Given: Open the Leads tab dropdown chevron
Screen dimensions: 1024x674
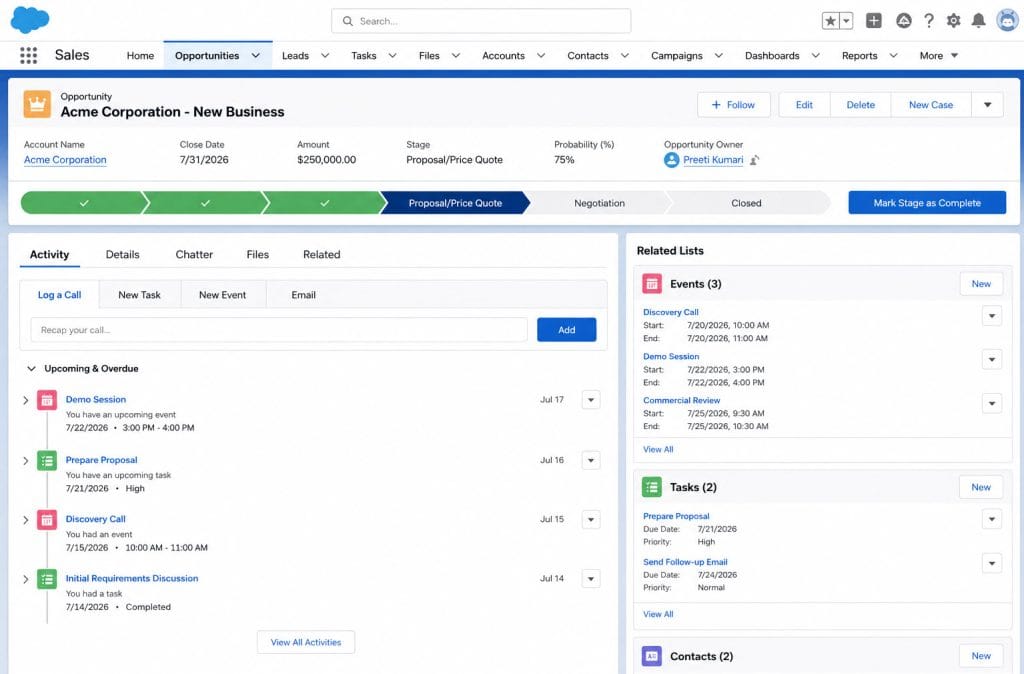Looking at the screenshot, I should pos(325,56).
